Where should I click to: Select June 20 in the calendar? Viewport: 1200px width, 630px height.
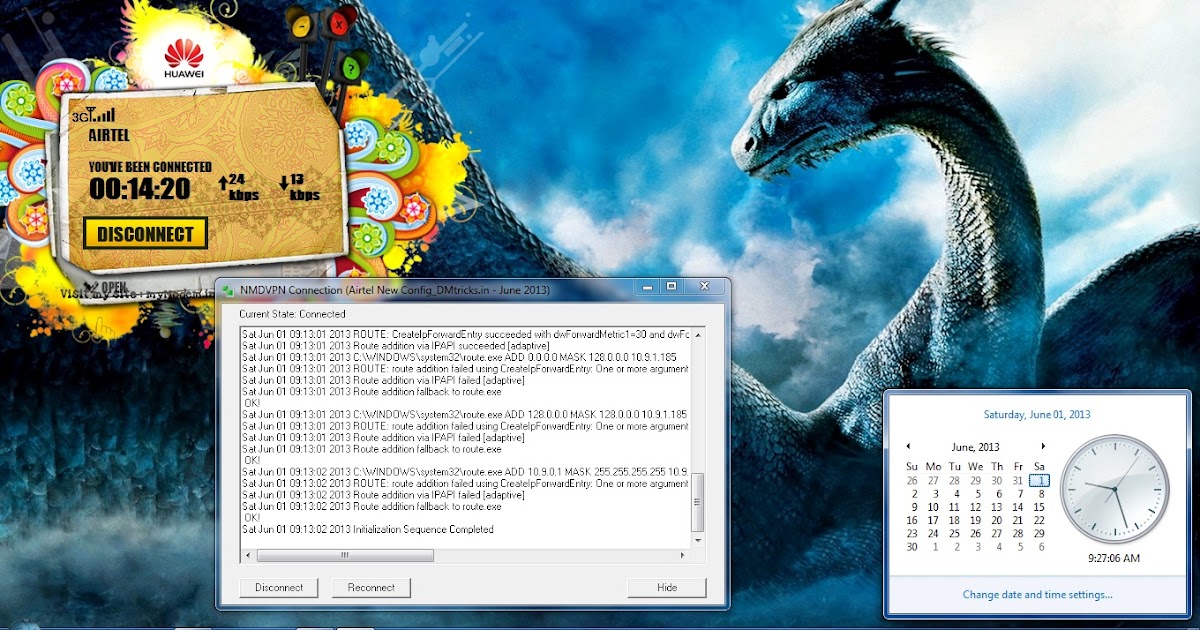pos(997,520)
